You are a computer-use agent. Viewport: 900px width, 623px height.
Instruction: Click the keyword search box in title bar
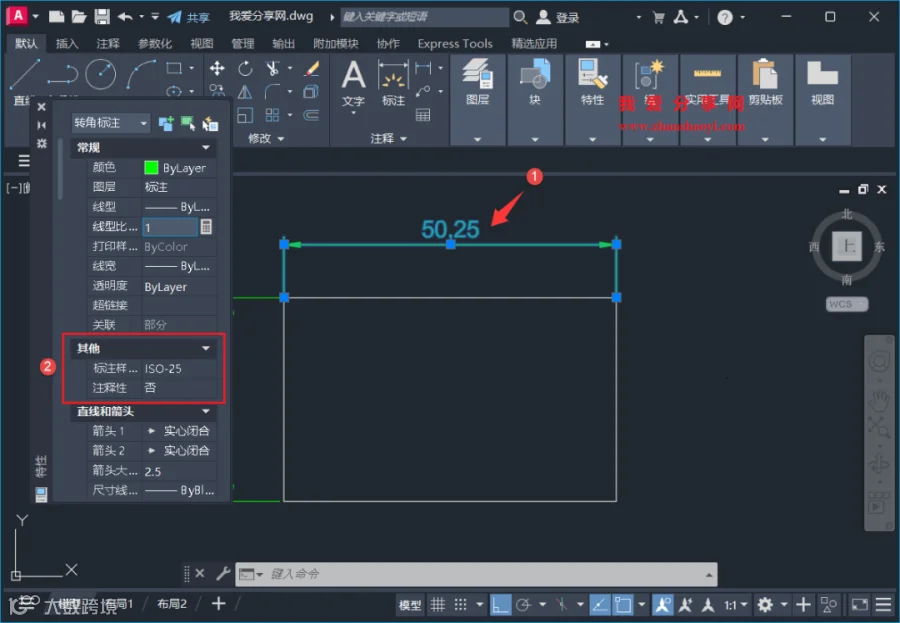click(x=424, y=17)
